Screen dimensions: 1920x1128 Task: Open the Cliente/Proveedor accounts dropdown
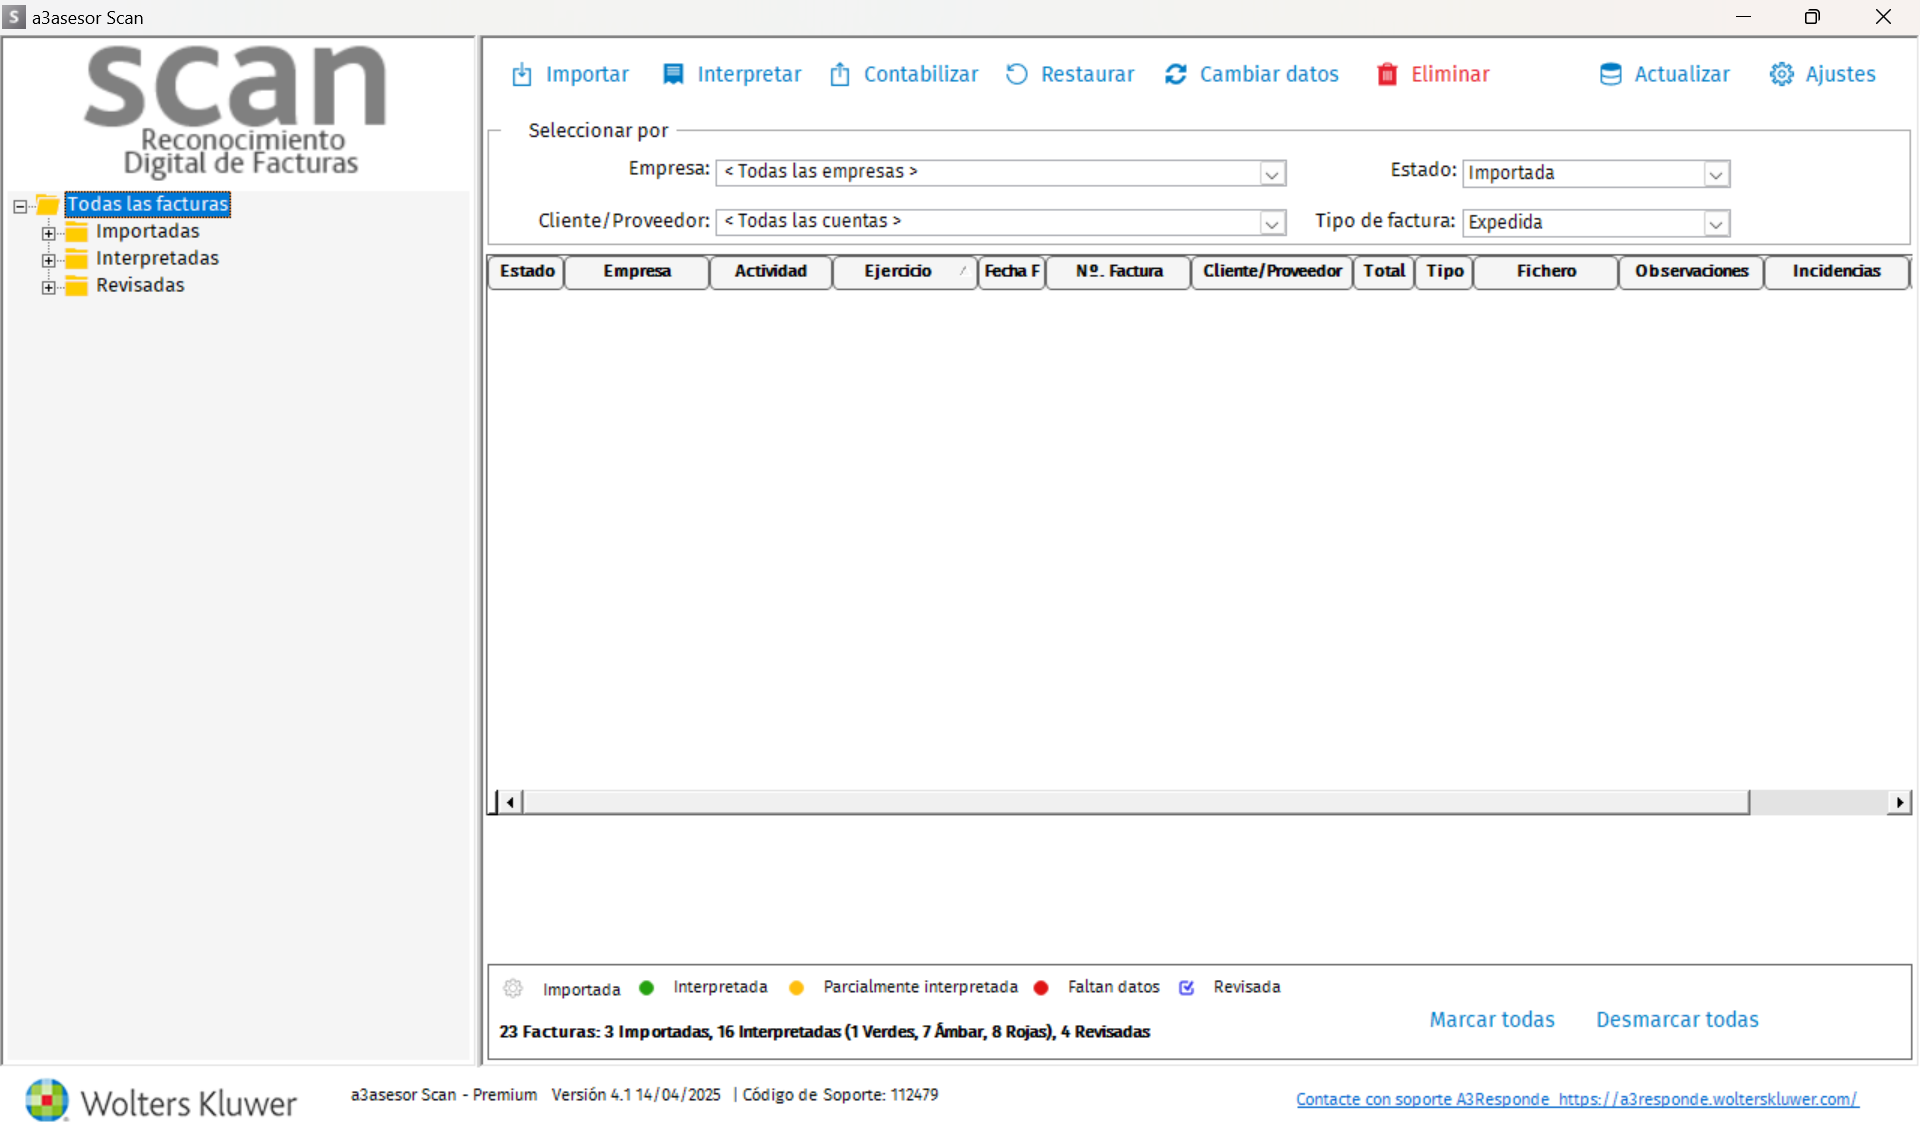tap(1271, 223)
